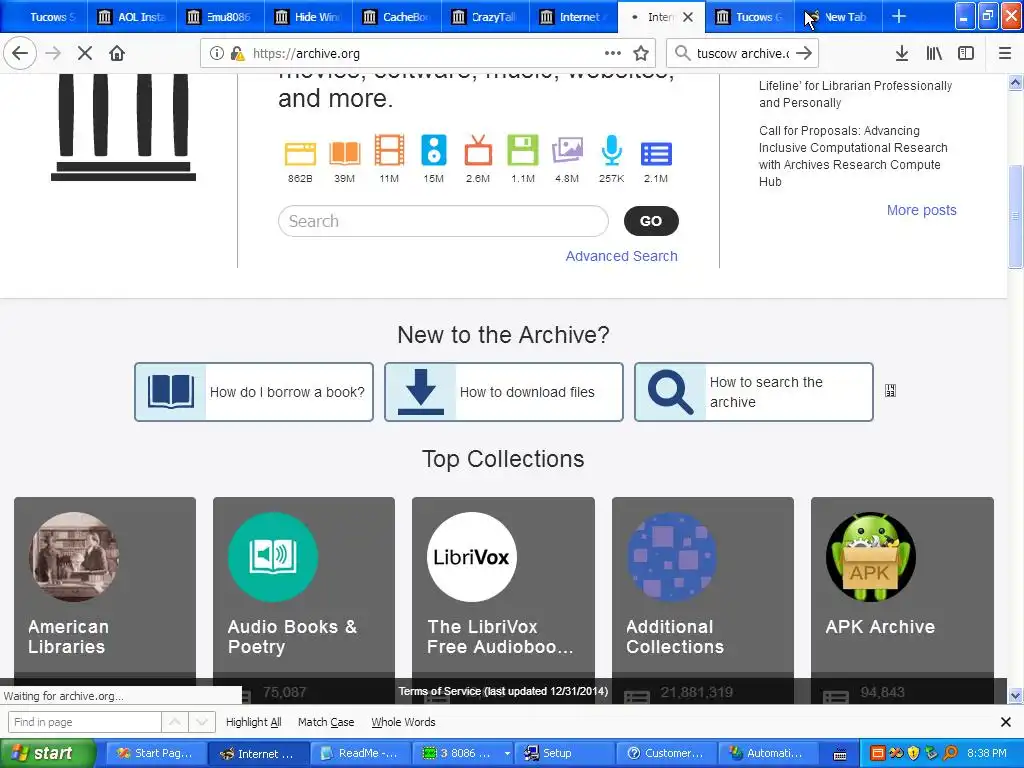
Task: Toggle the sidebar icon in toolbar
Action: [x=966, y=54]
